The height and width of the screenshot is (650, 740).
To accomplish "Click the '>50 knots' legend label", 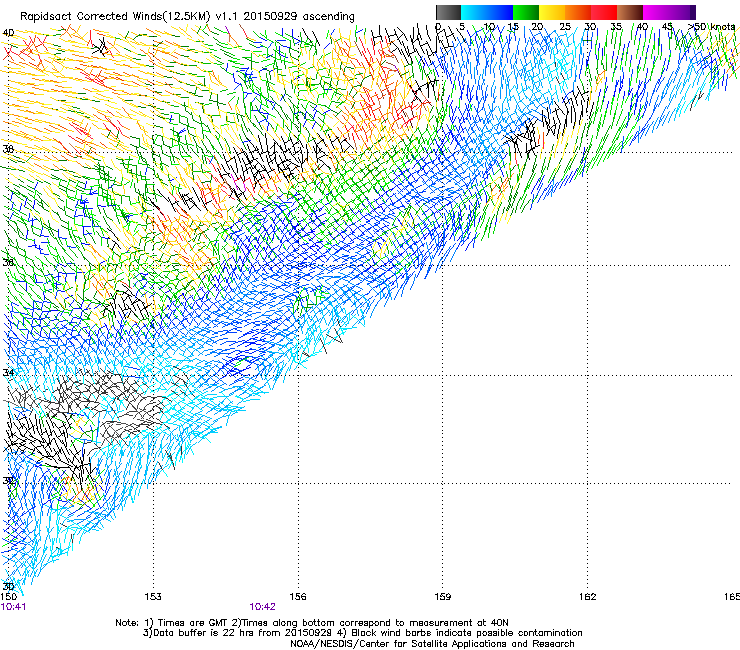I will click(x=711, y=27).
